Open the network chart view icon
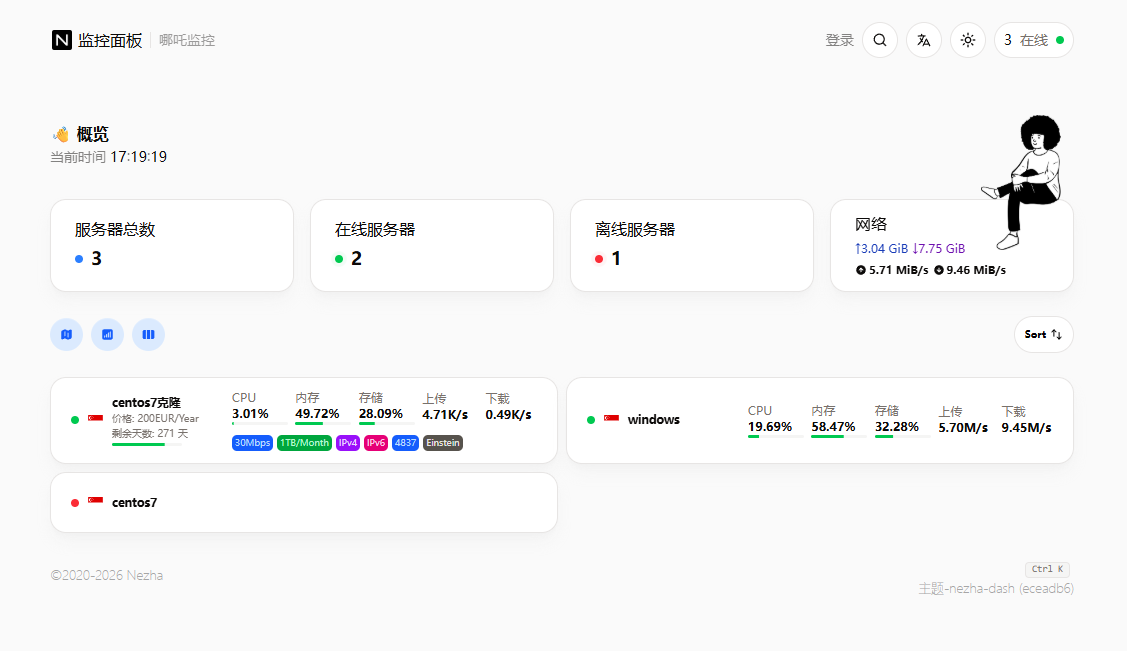This screenshot has height=651, width=1127. click(x=108, y=334)
